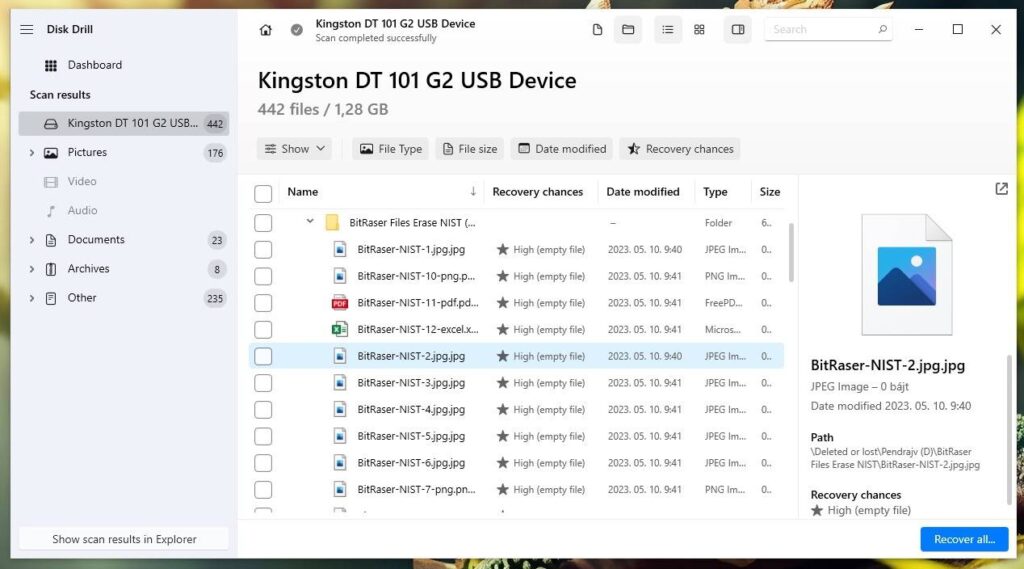The width and height of the screenshot is (1024, 569).
Task: Click the Kingston drive icon in the sidebar
Action: (x=50, y=123)
